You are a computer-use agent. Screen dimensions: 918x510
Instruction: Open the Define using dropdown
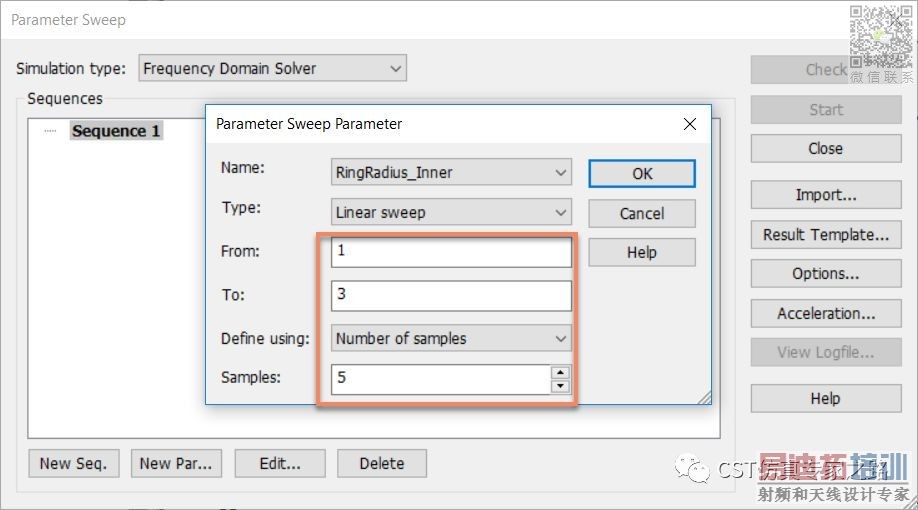(560, 338)
